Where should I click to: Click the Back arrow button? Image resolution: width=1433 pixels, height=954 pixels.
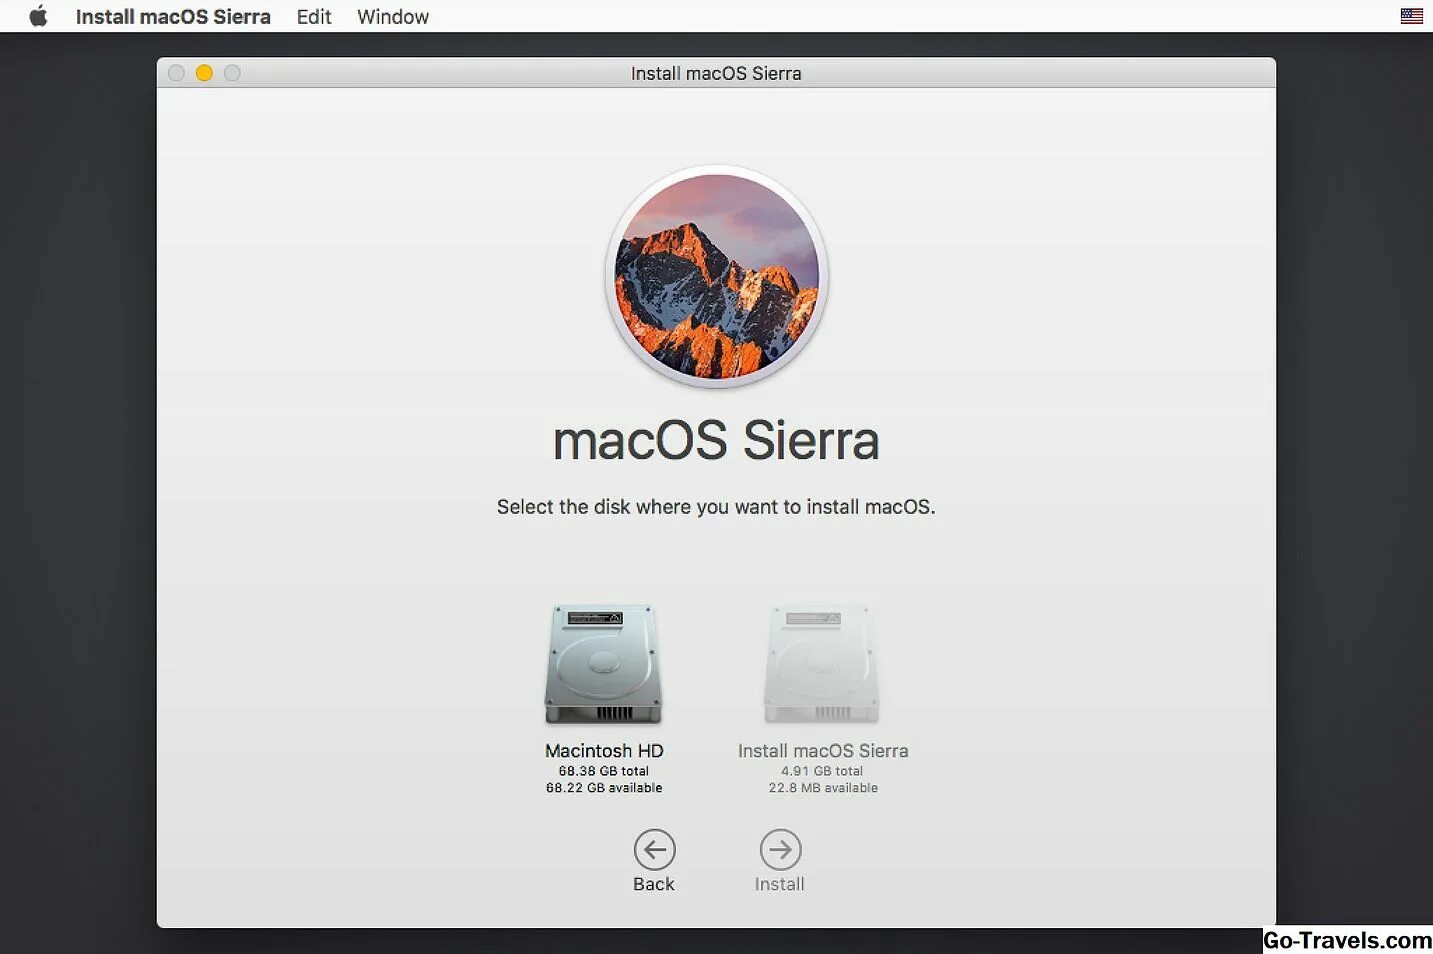point(655,850)
